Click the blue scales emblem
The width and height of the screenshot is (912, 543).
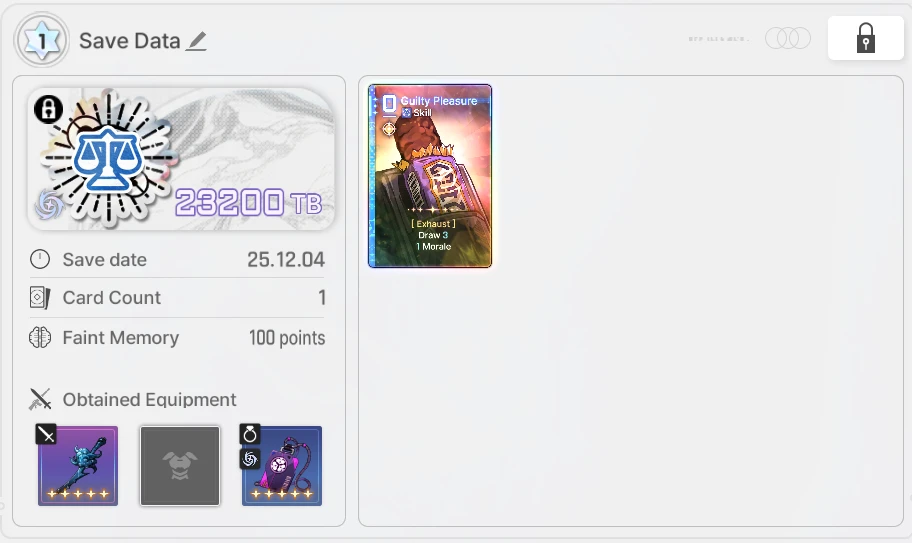pos(108,158)
